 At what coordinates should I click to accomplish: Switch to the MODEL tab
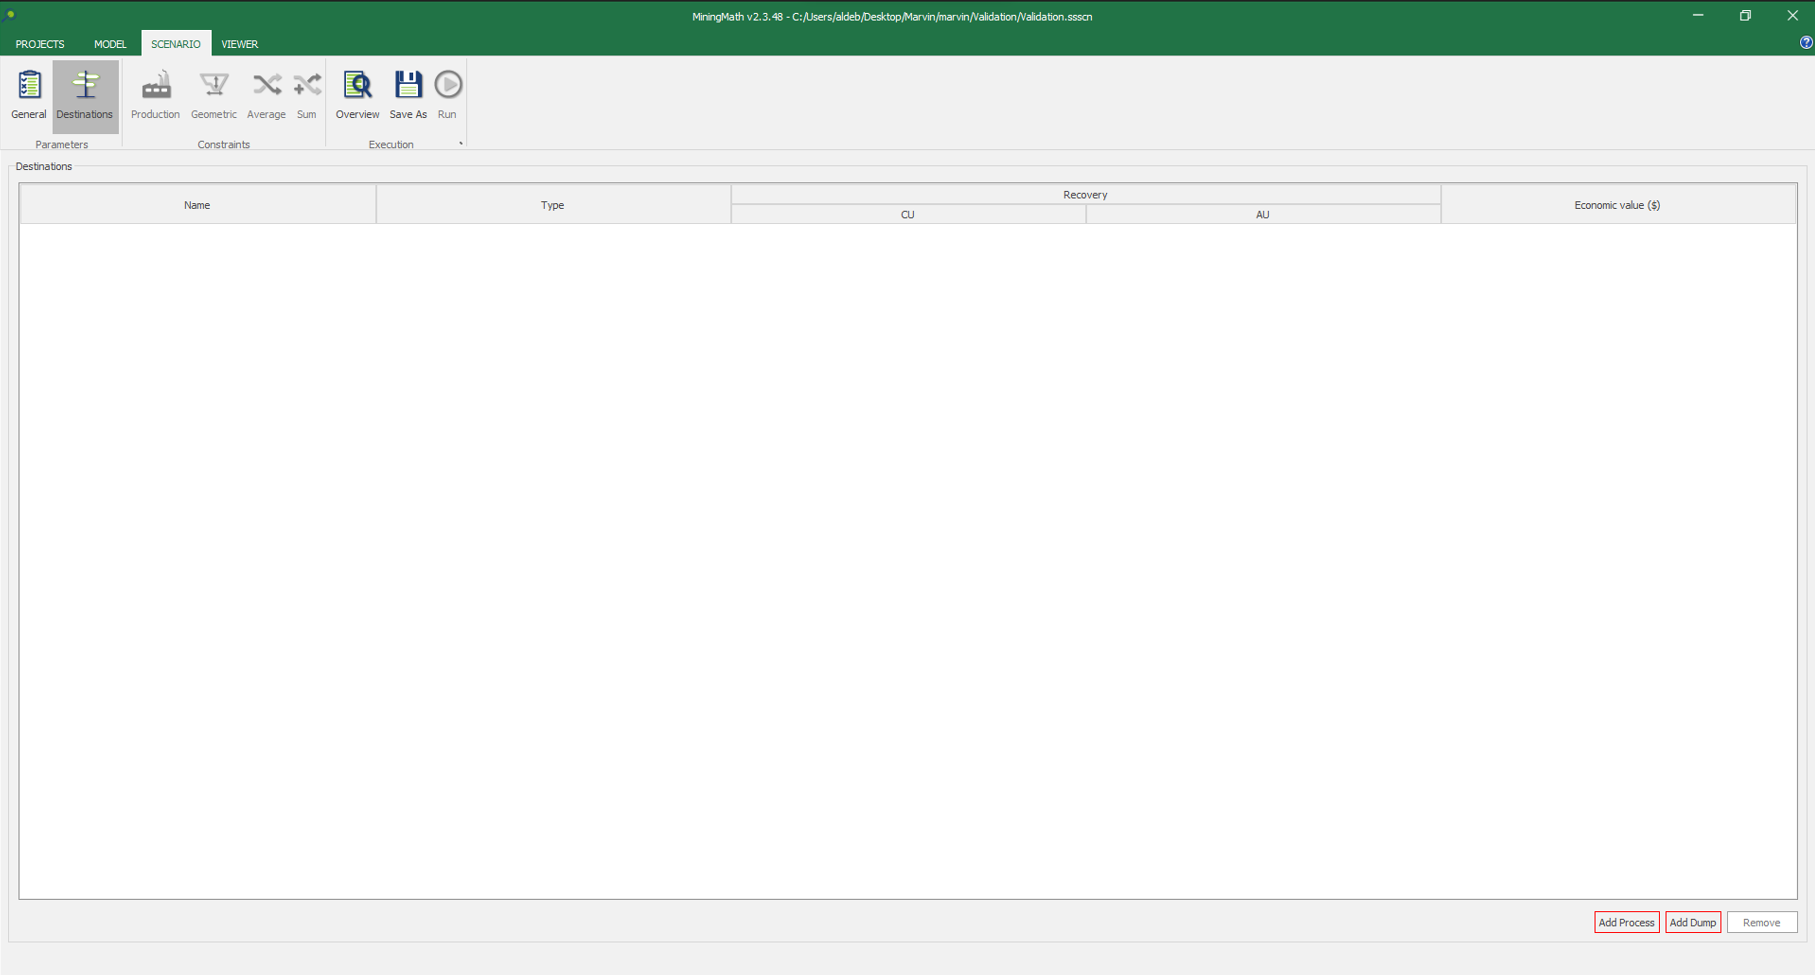click(x=110, y=44)
